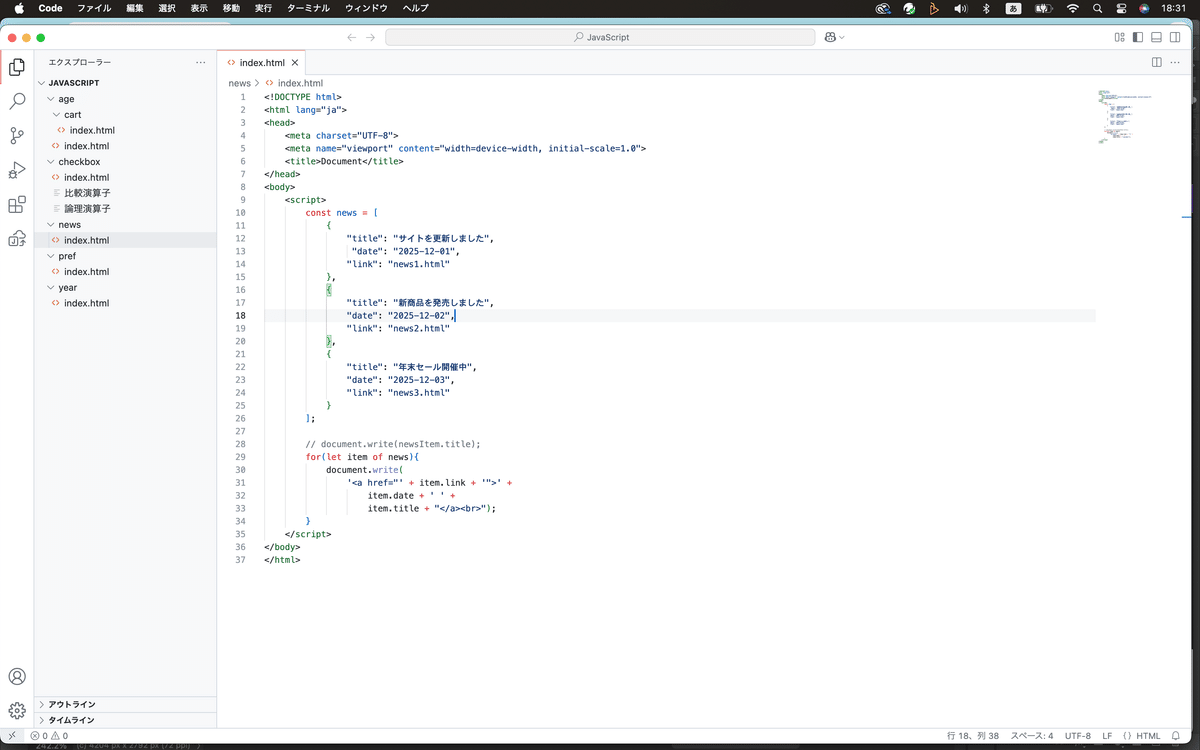Toggle the primary sidebar layout button

[x=1138, y=37]
